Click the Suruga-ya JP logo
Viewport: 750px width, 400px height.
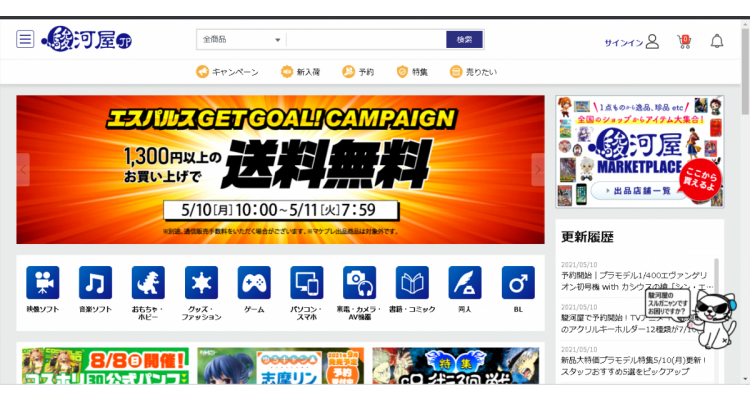tap(87, 39)
